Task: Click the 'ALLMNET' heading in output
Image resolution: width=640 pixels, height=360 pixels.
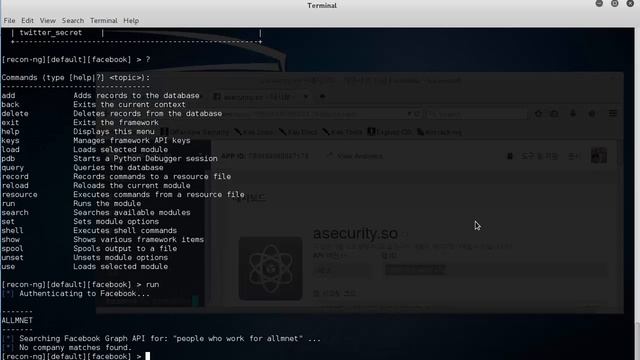Action: (17, 320)
